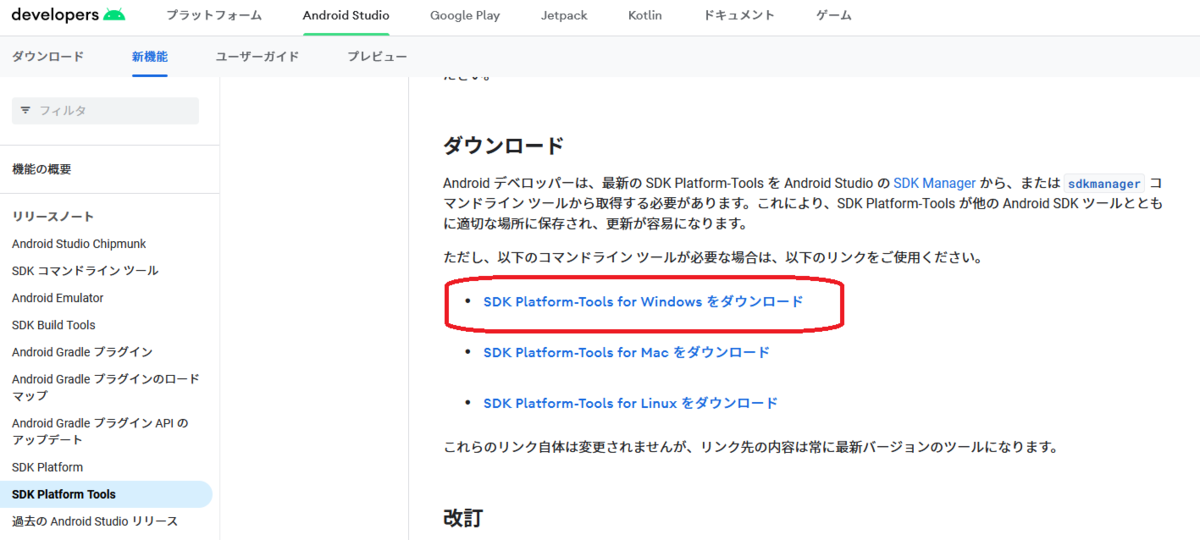Download SDK Platform-Tools for Mac
Screen dimensions: 1200x540
pos(627,352)
